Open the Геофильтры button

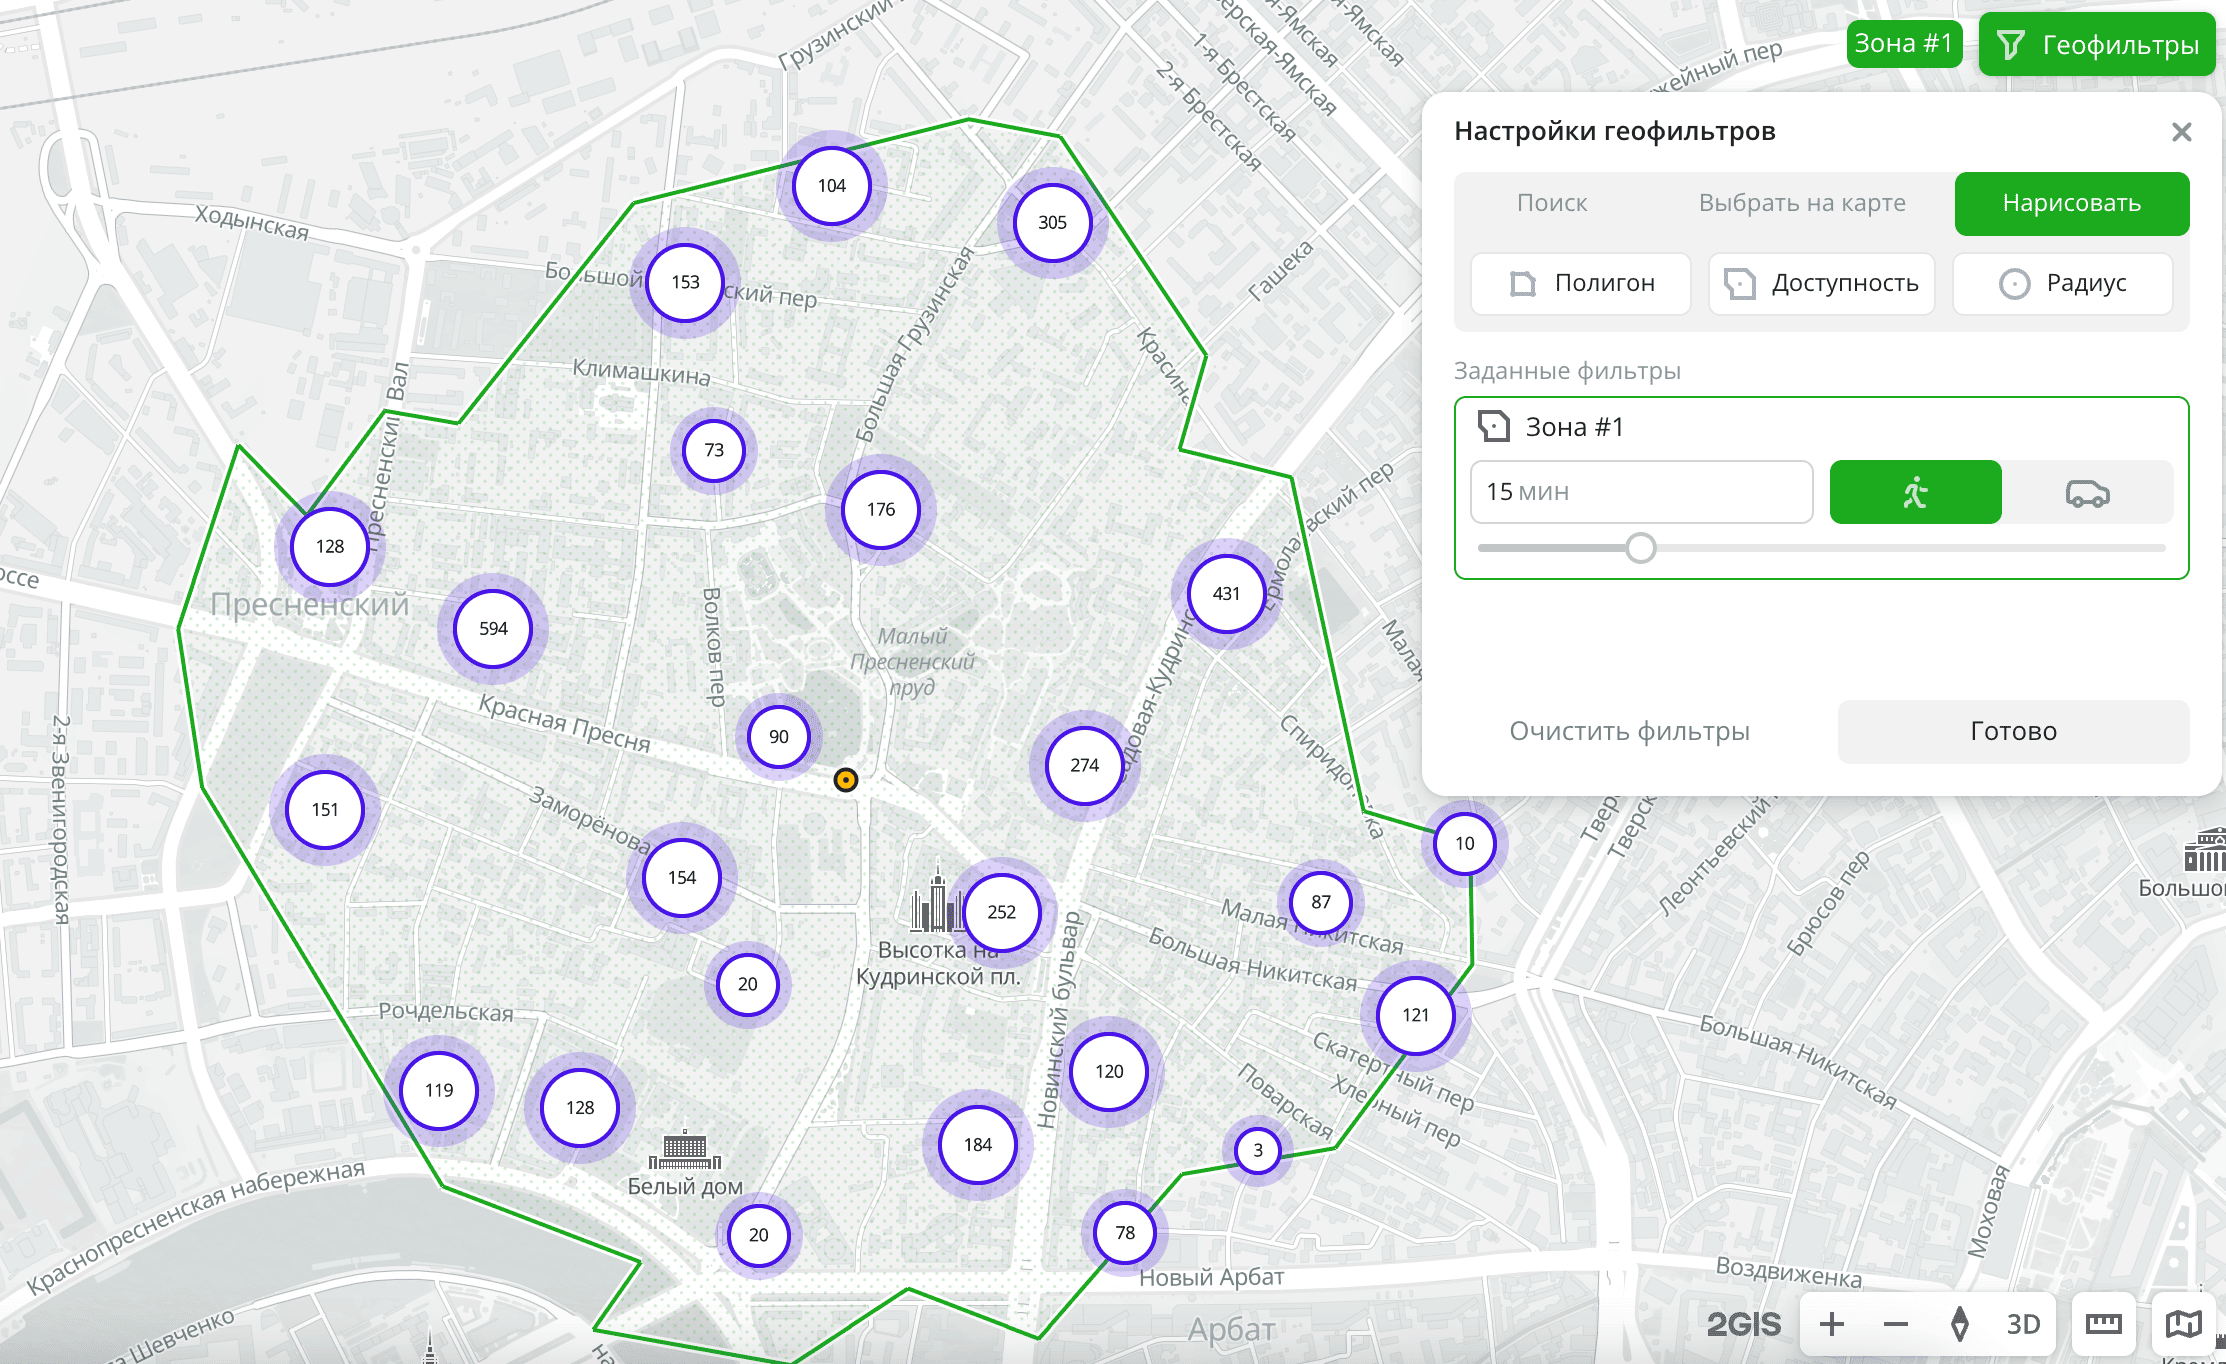point(2097,45)
